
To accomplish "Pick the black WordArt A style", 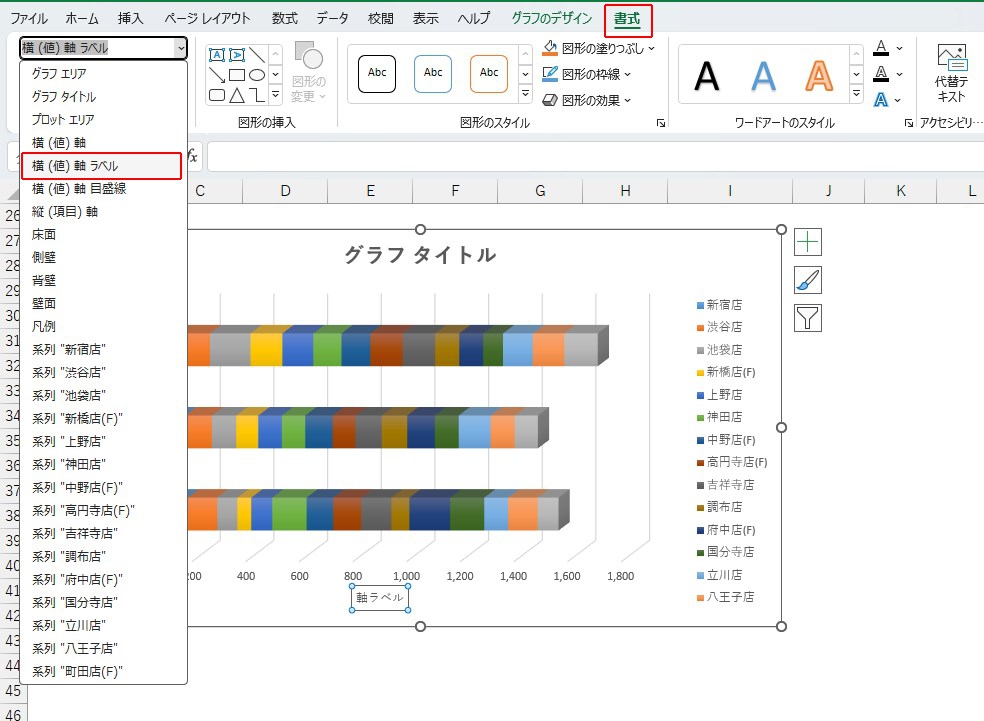I will pyautogui.click(x=707, y=76).
